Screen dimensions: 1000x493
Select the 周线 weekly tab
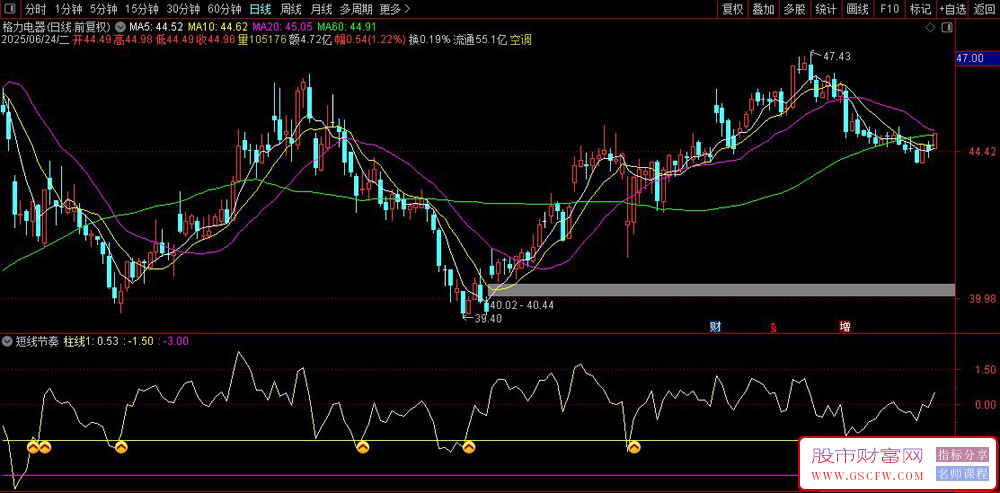click(x=291, y=9)
